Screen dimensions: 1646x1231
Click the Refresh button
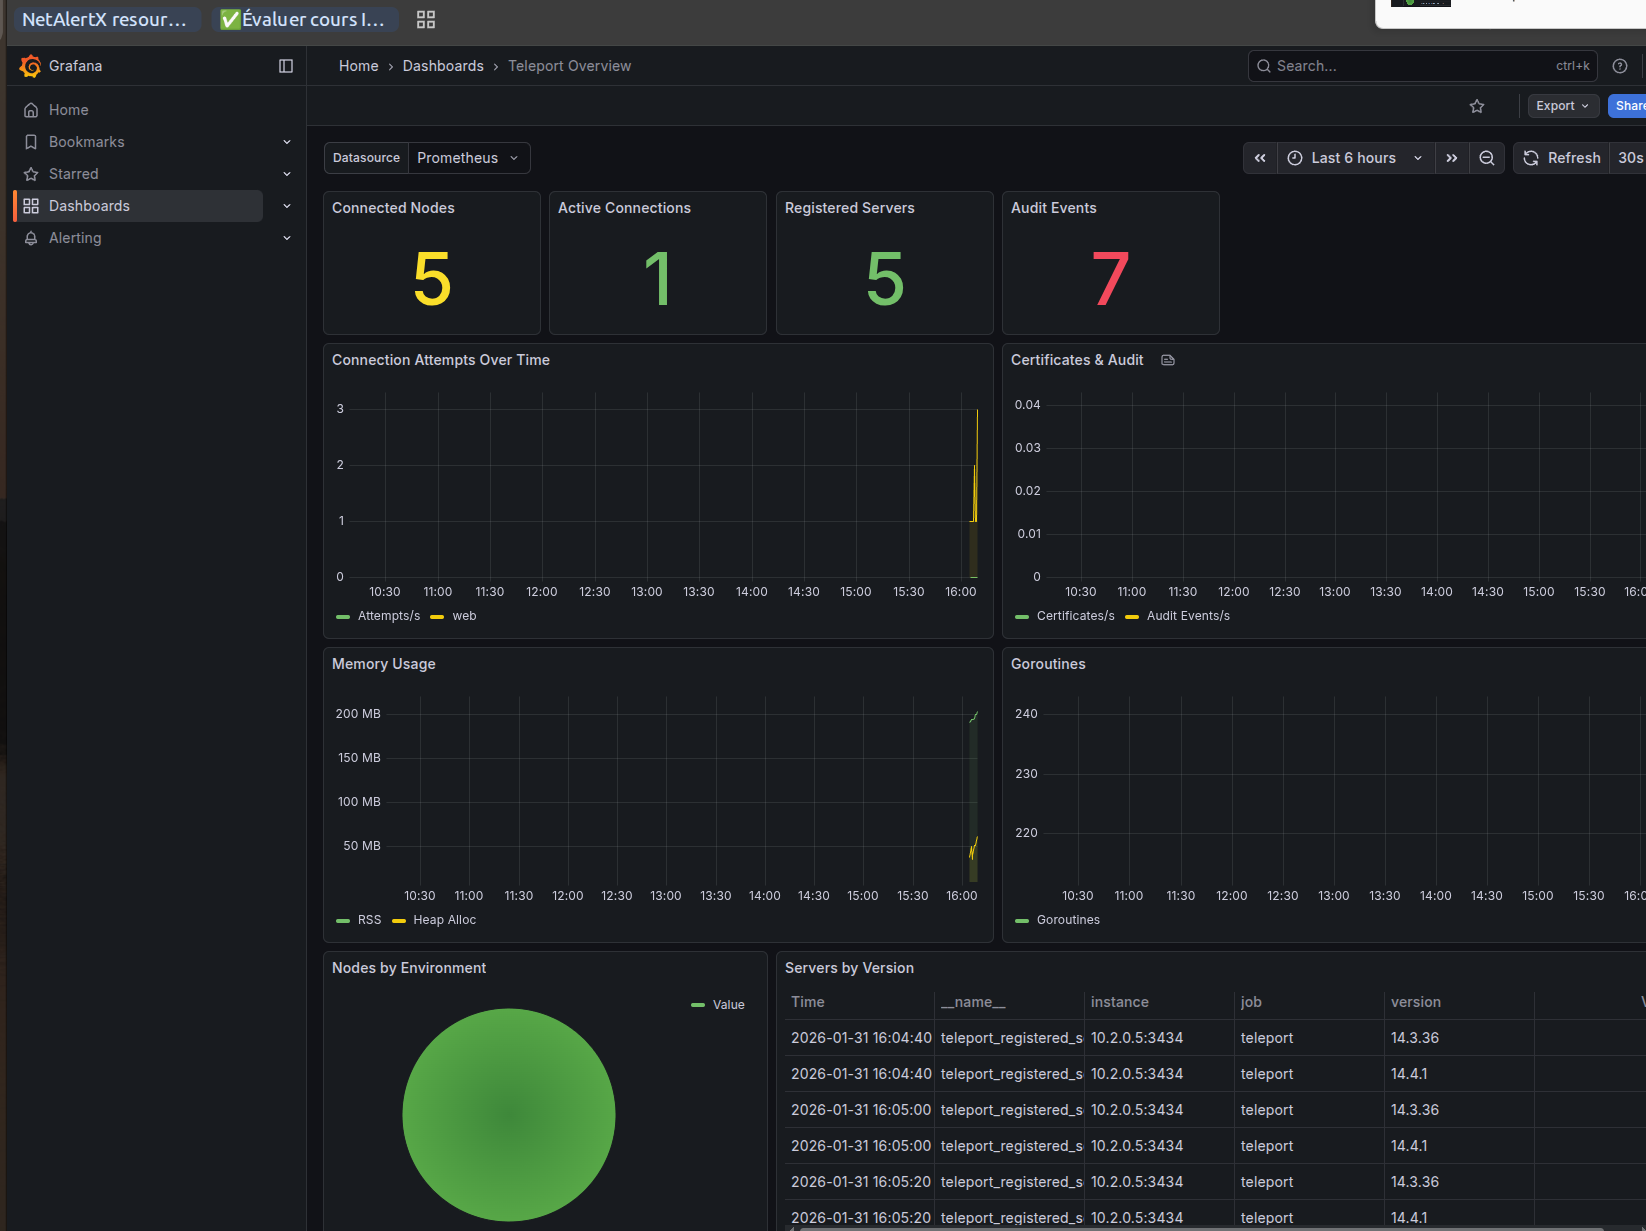point(1562,158)
